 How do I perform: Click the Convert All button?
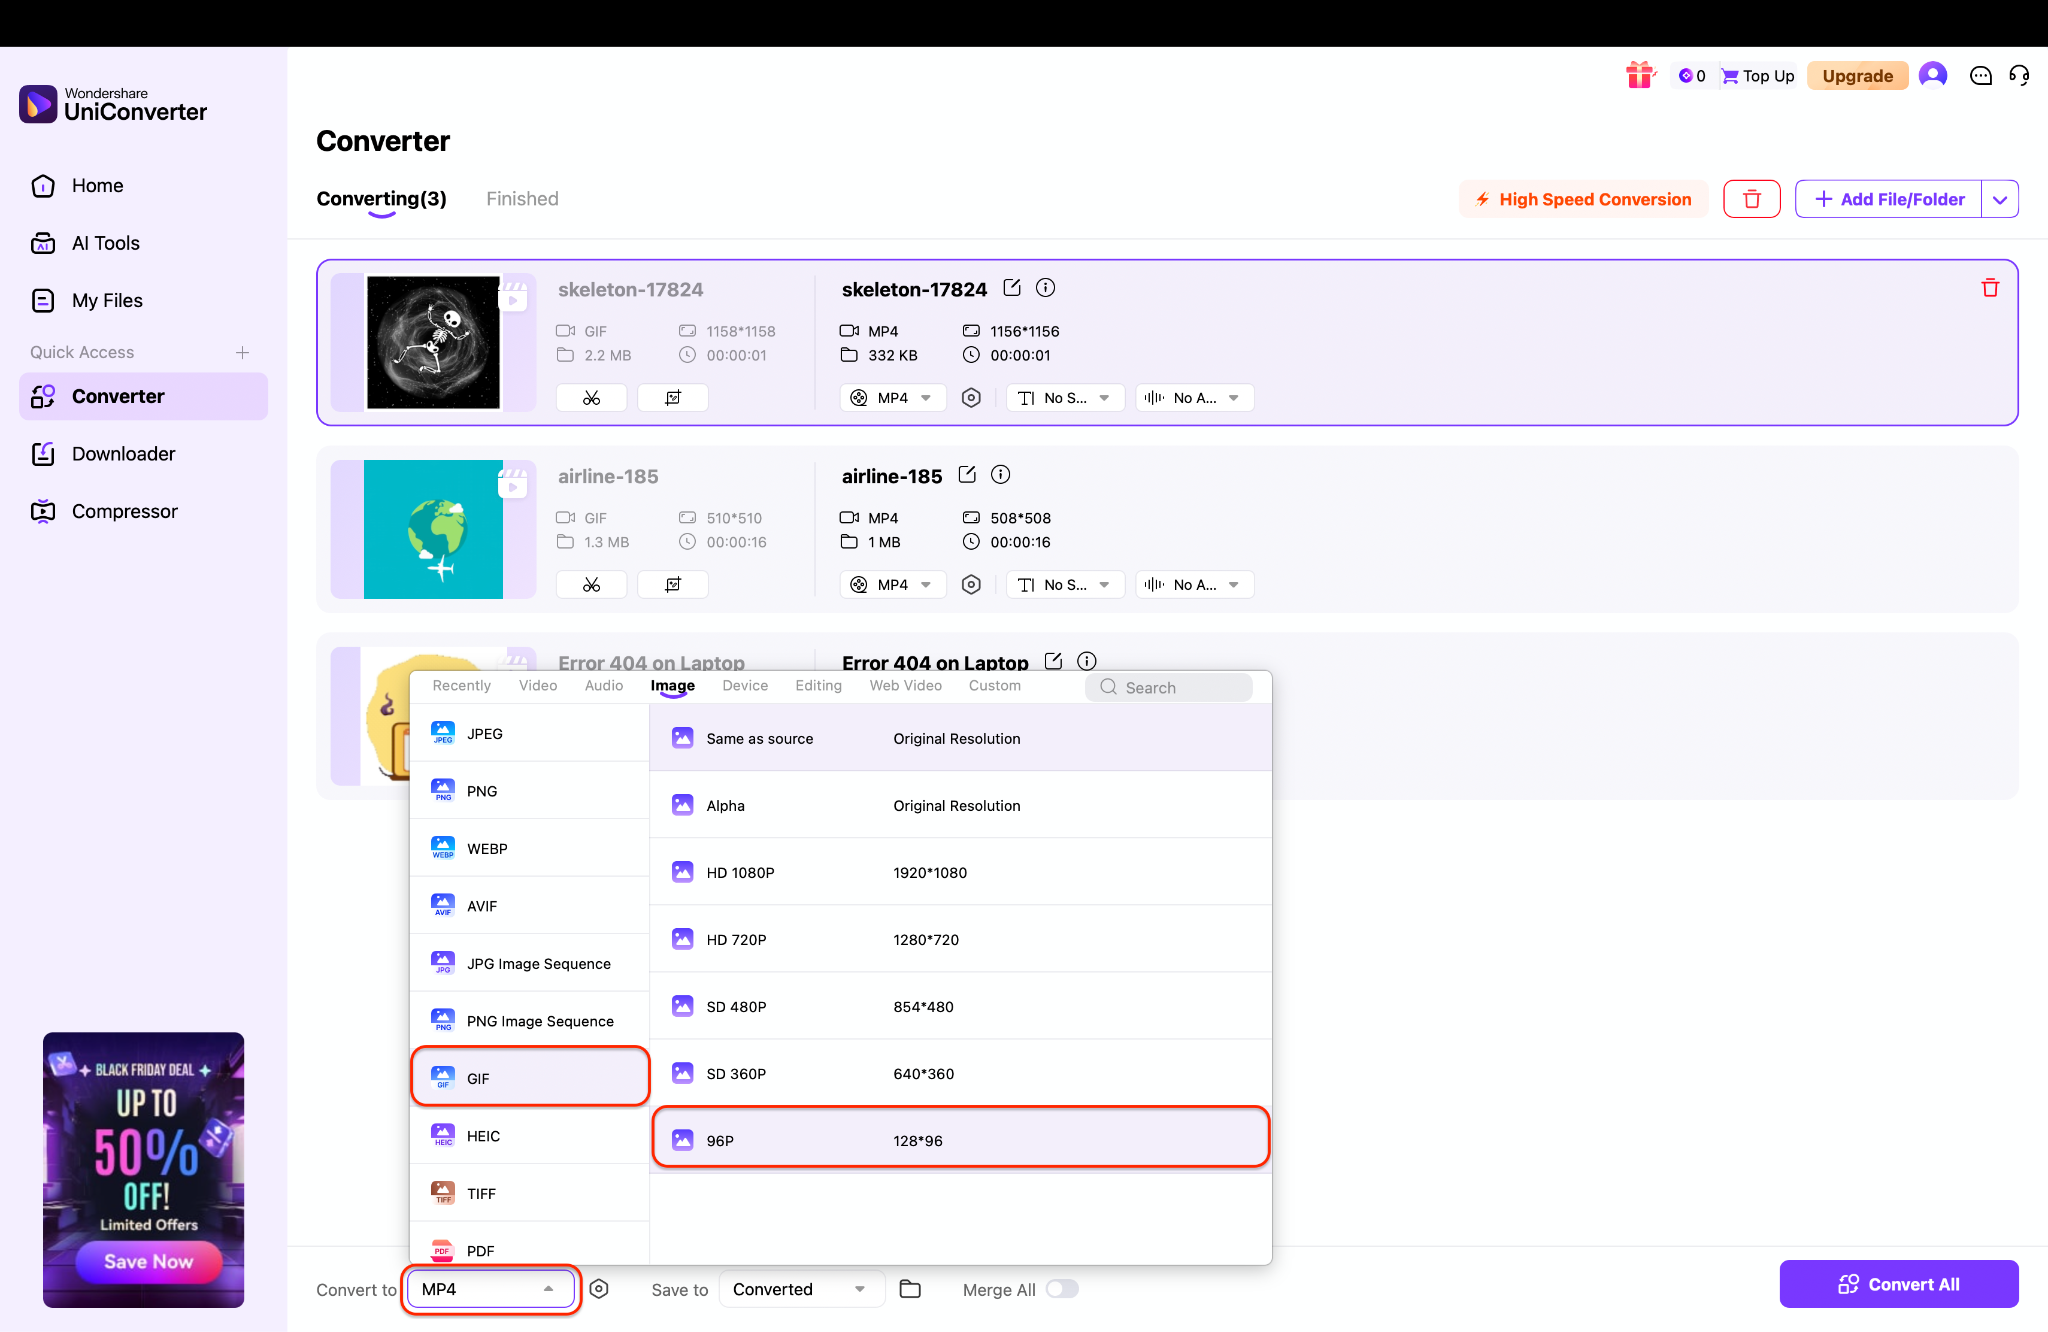pyautogui.click(x=1898, y=1284)
